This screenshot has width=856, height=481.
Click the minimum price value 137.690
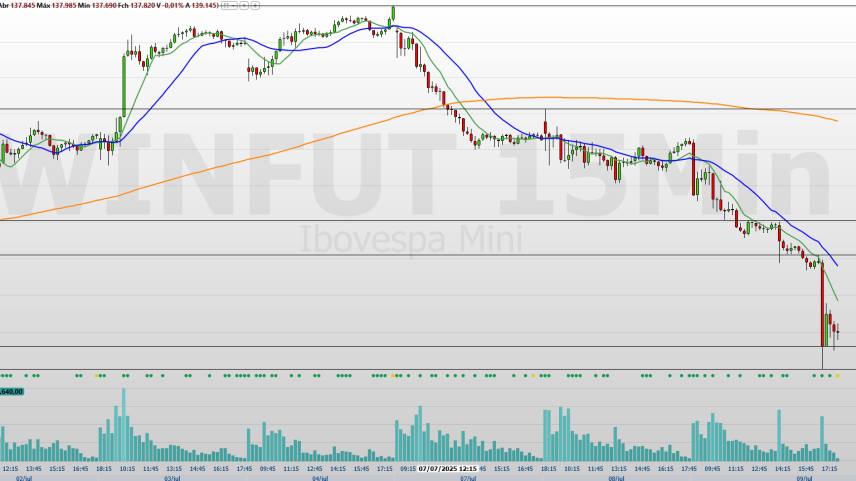tap(104, 5)
